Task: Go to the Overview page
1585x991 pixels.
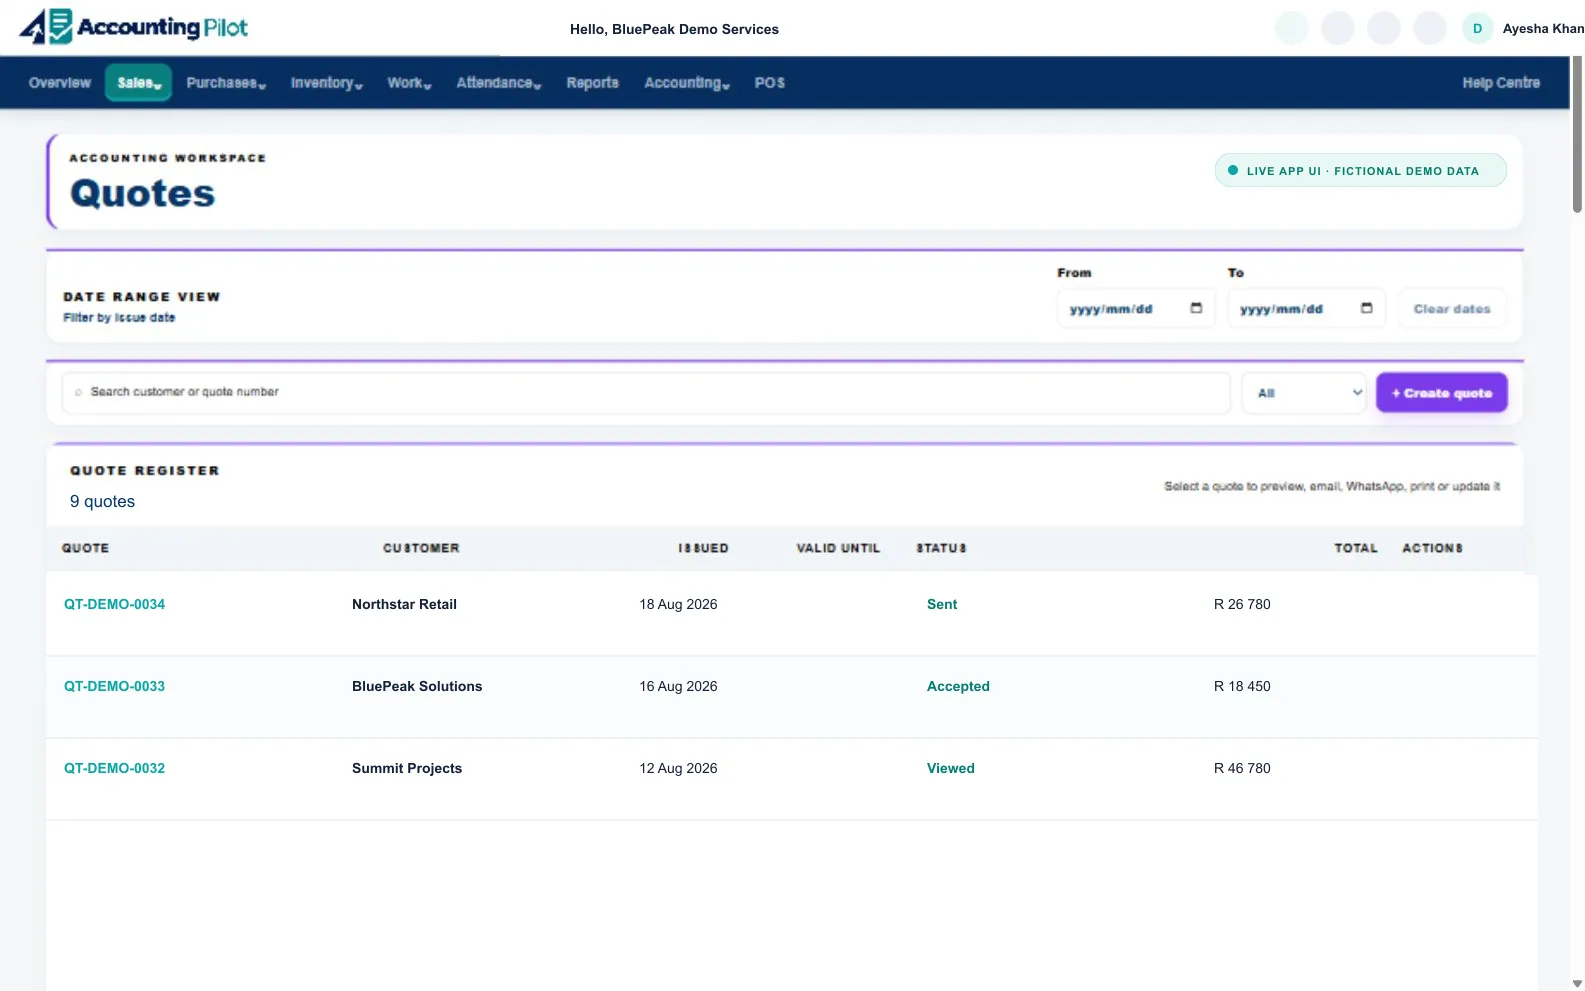Action: click(x=60, y=83)
